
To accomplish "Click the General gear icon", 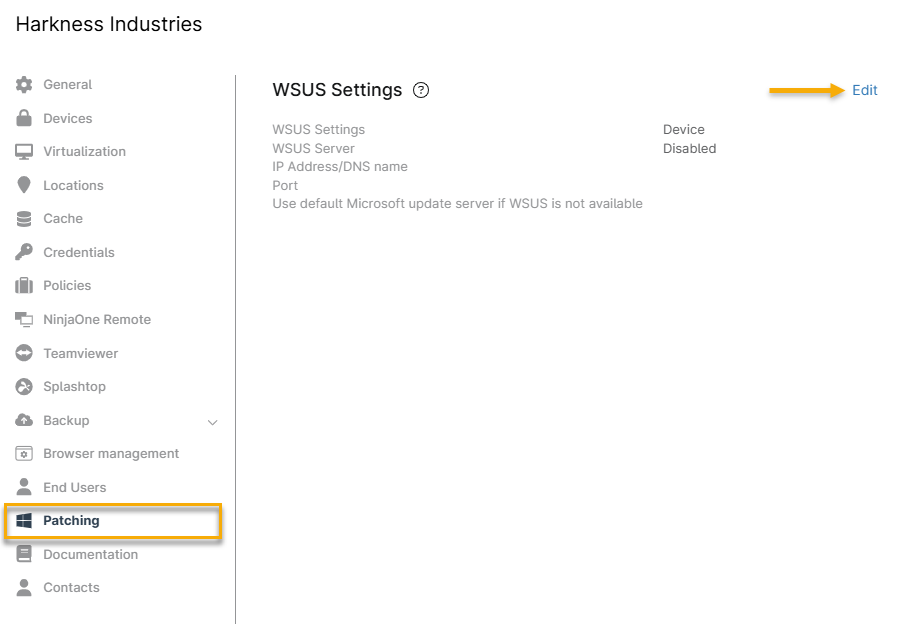I will (24, 85).
